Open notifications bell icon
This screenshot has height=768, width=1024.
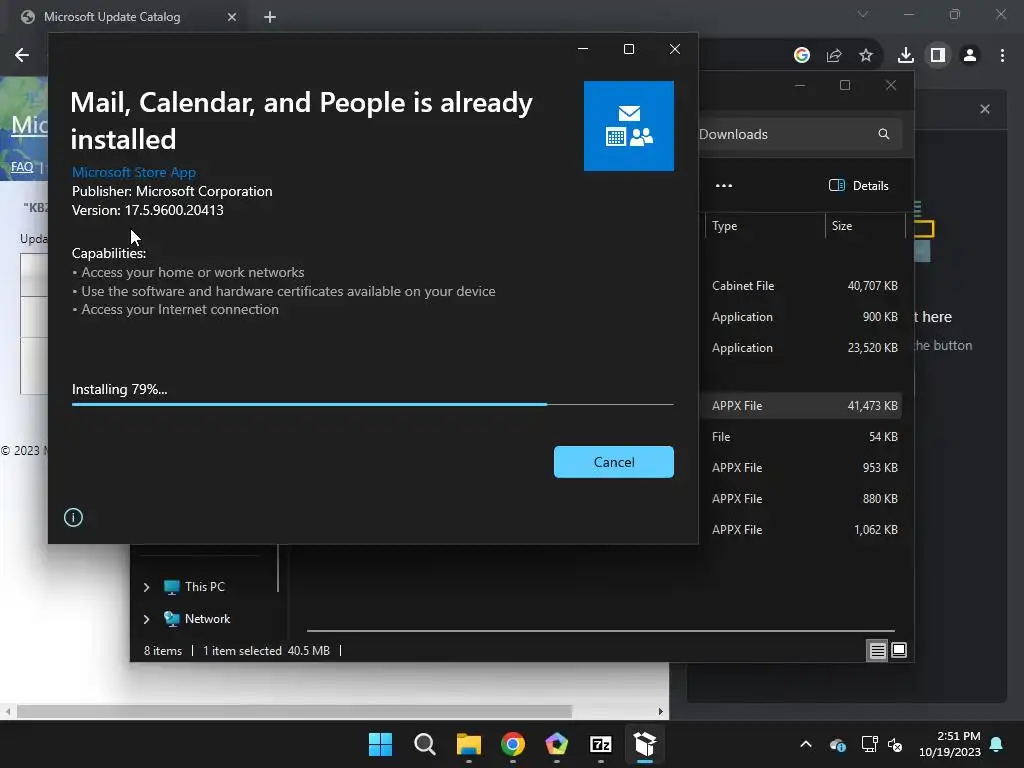point(997,744)
